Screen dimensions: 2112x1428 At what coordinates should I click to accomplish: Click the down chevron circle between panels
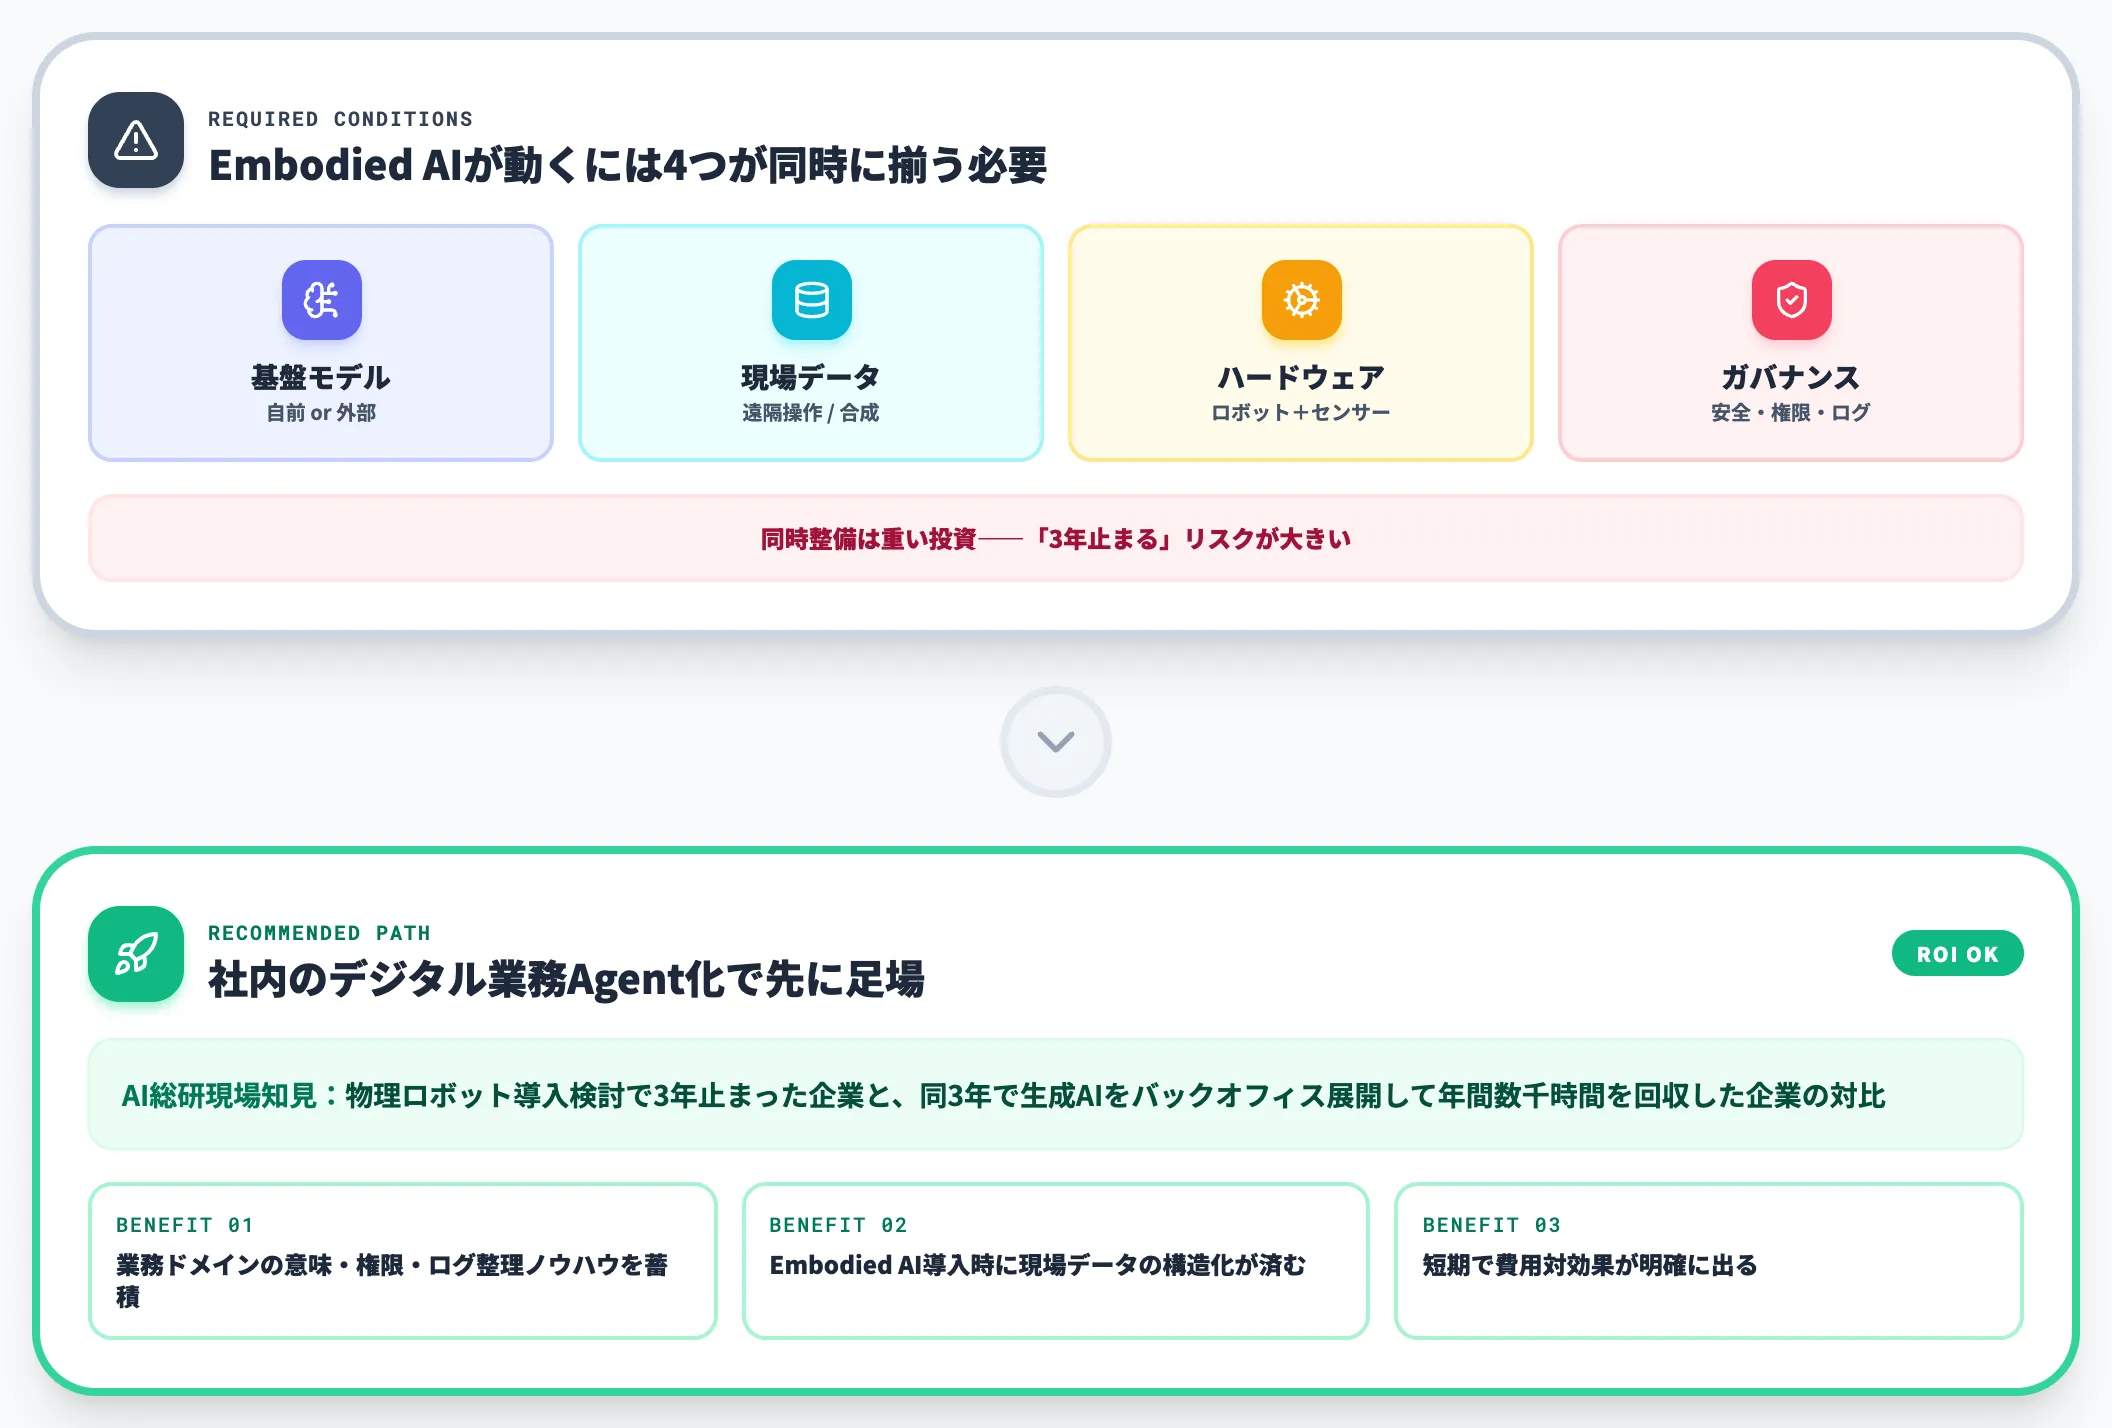(1056, 741)
